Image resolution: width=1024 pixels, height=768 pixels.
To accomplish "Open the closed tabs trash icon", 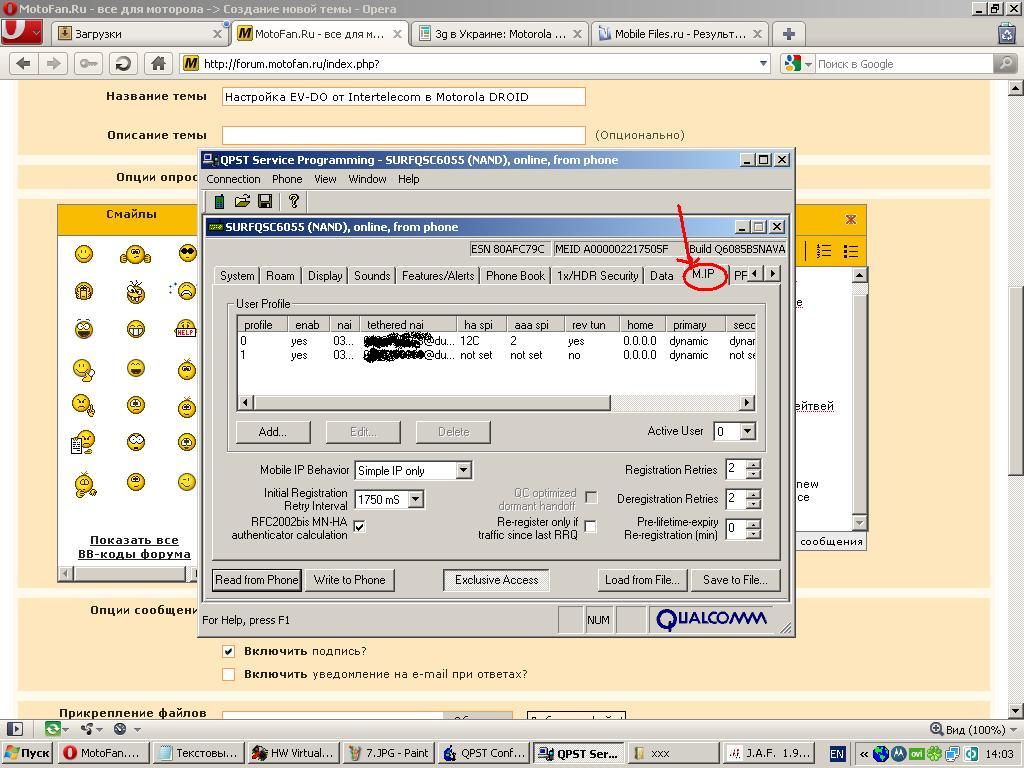I will pos(1007,33).
